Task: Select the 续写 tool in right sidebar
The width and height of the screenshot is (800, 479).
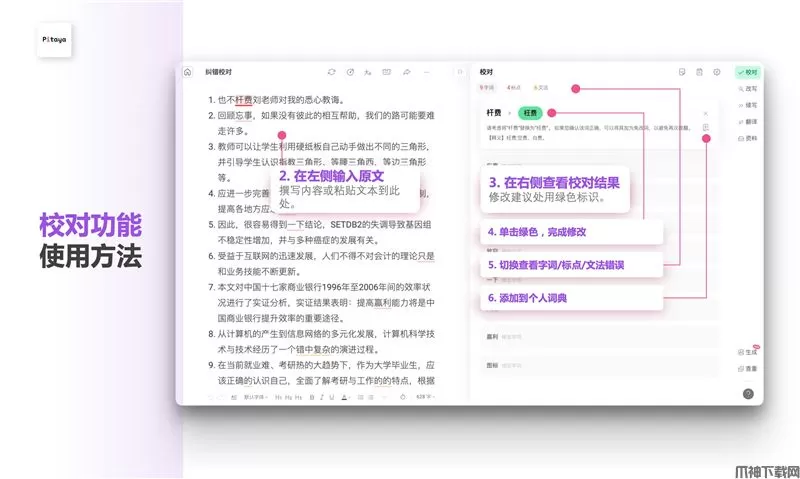Action: tap(747, 105)
